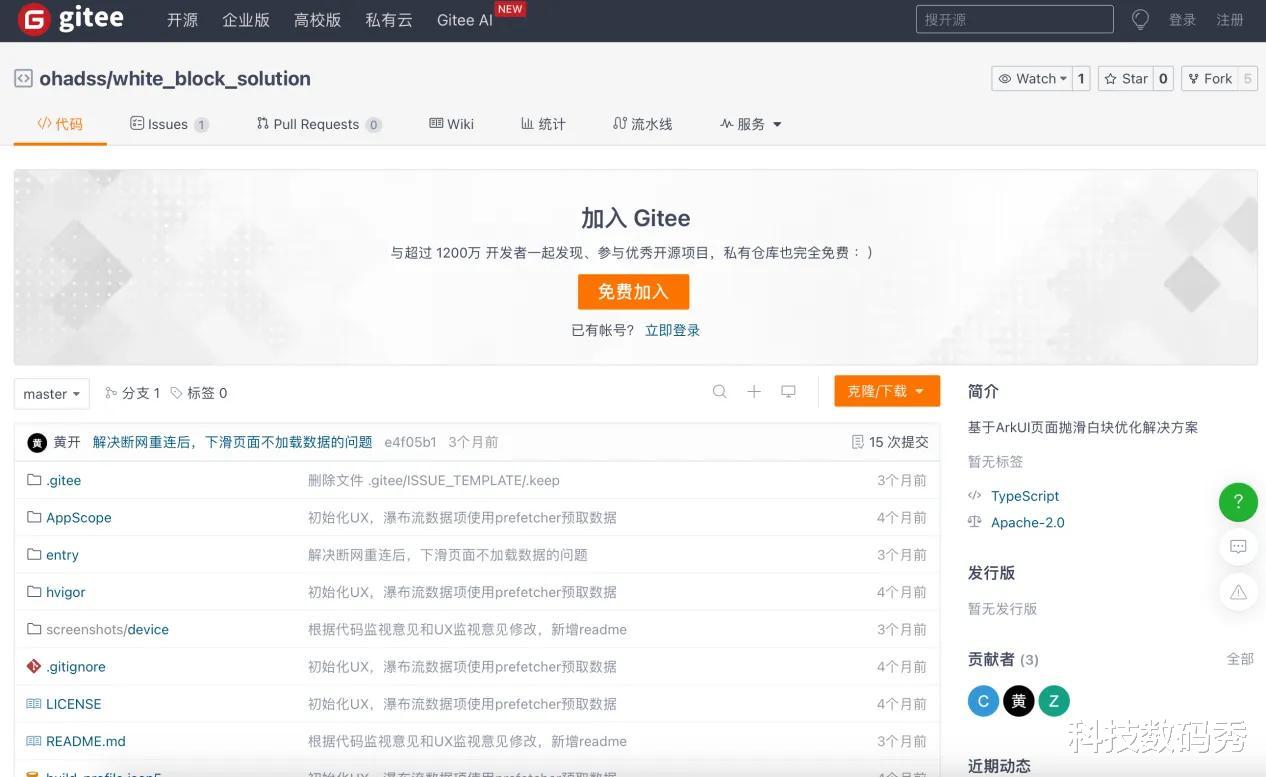Click the plus icon near branch selector
This screenshot has height=777, width=1266.
pos(754,392)
